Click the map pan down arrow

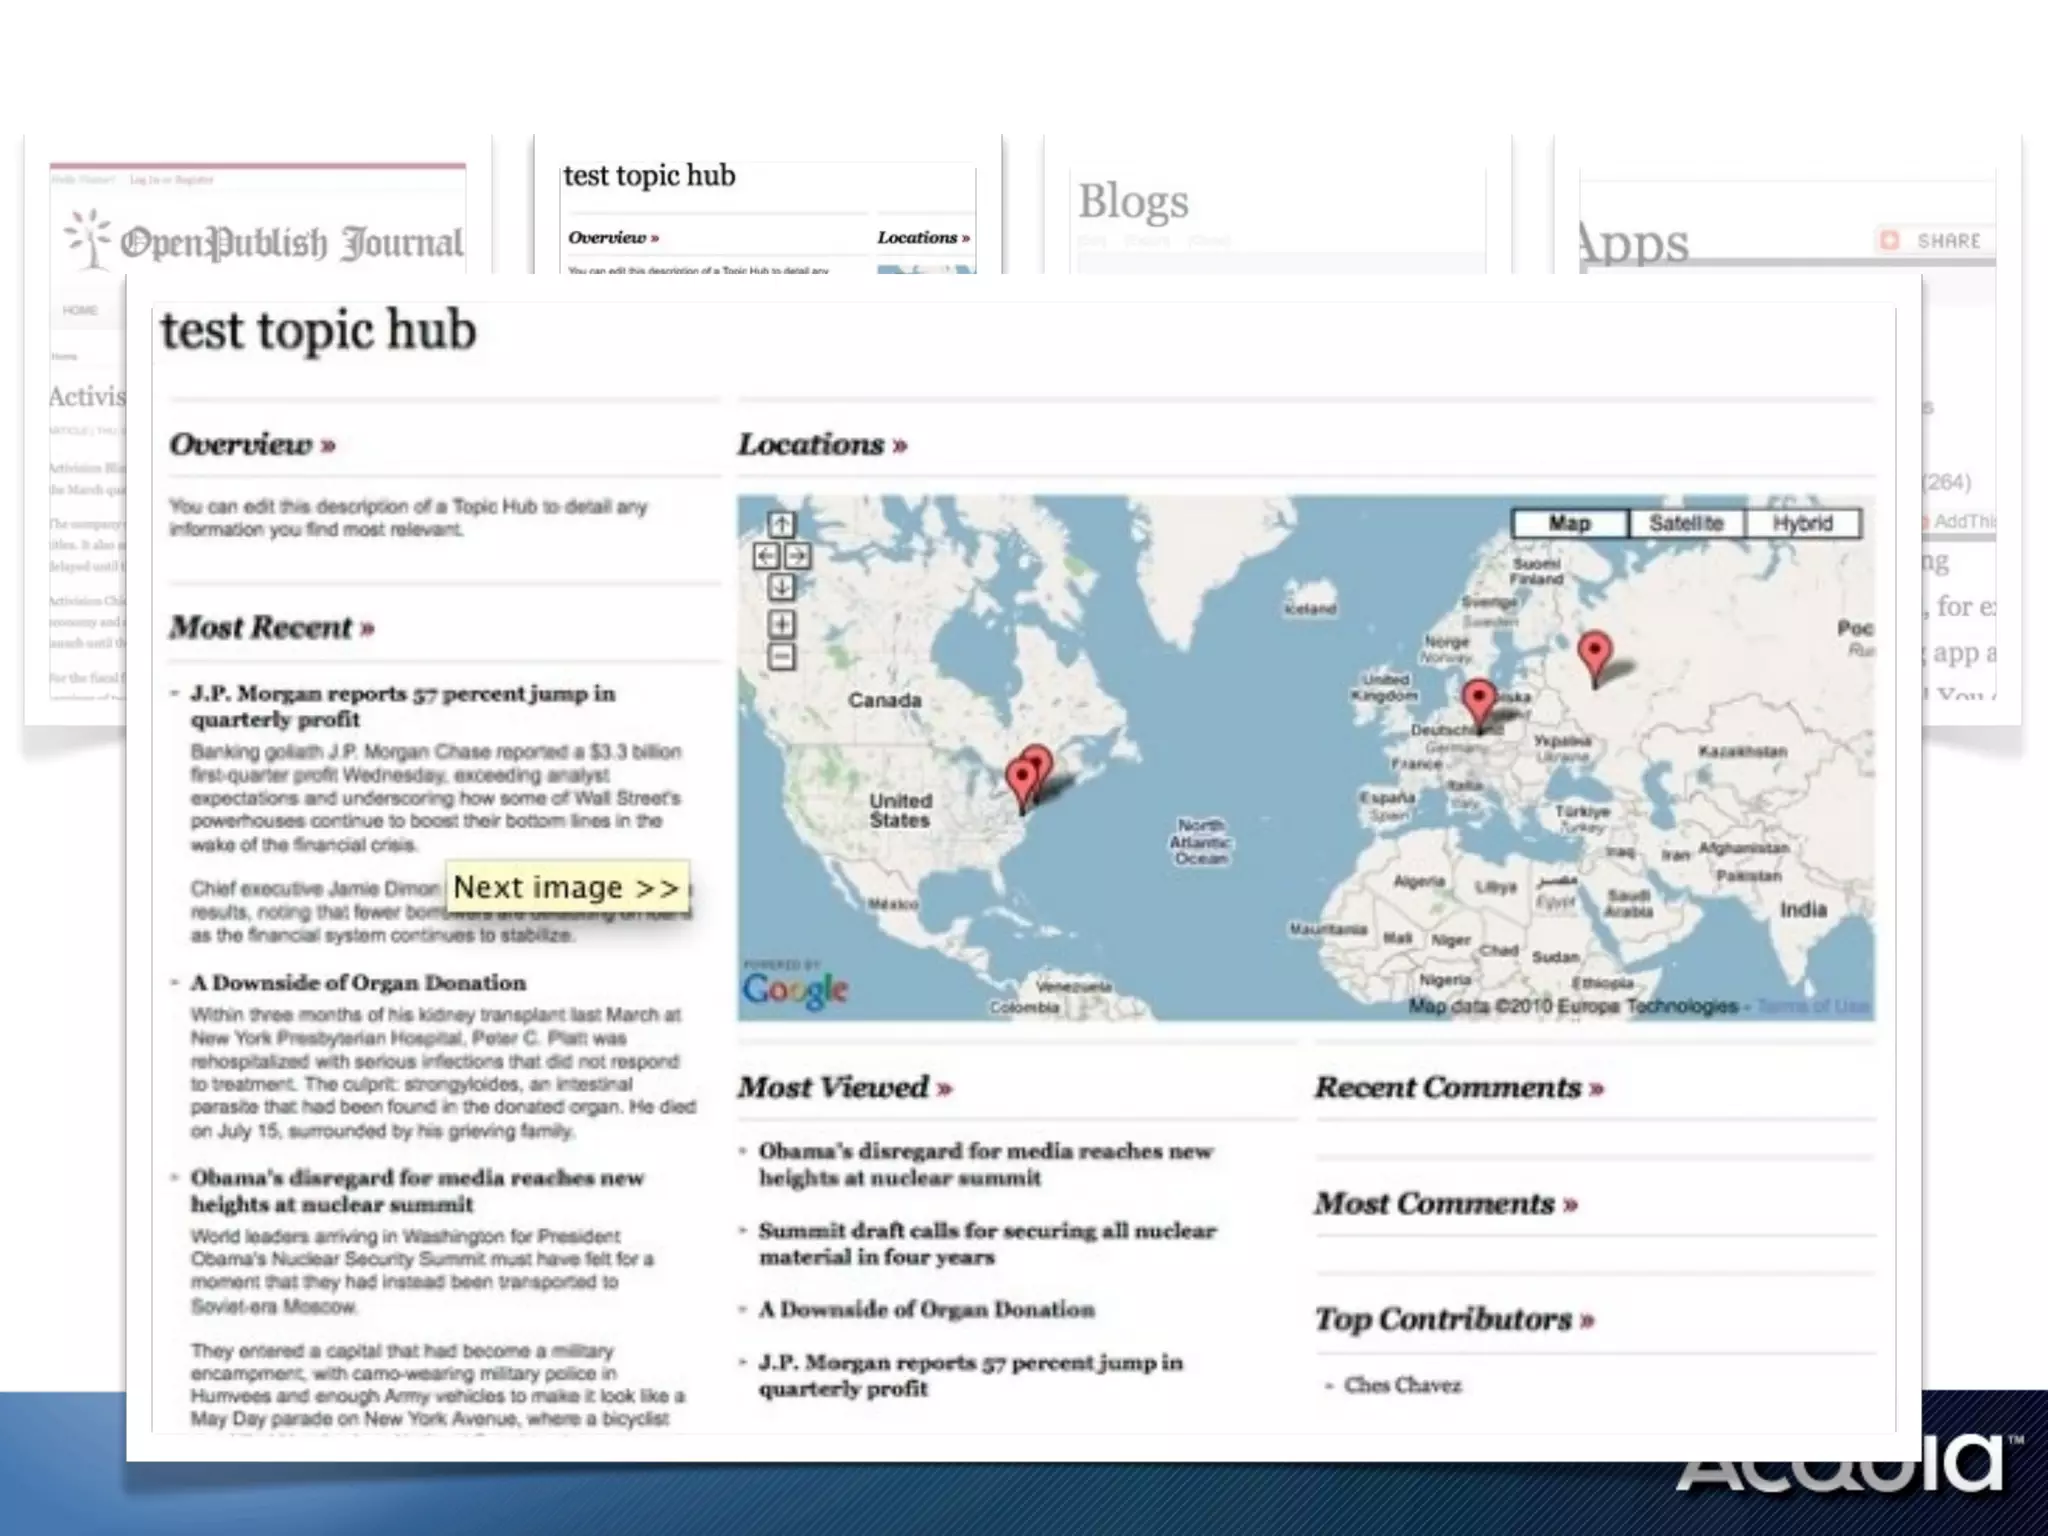pyautogui.click(x=781, y=587)
